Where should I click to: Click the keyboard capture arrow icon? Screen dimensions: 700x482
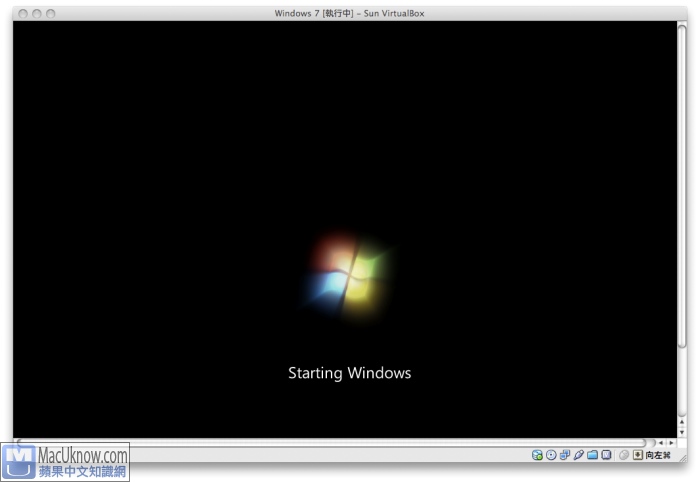[x=638, y=455]
